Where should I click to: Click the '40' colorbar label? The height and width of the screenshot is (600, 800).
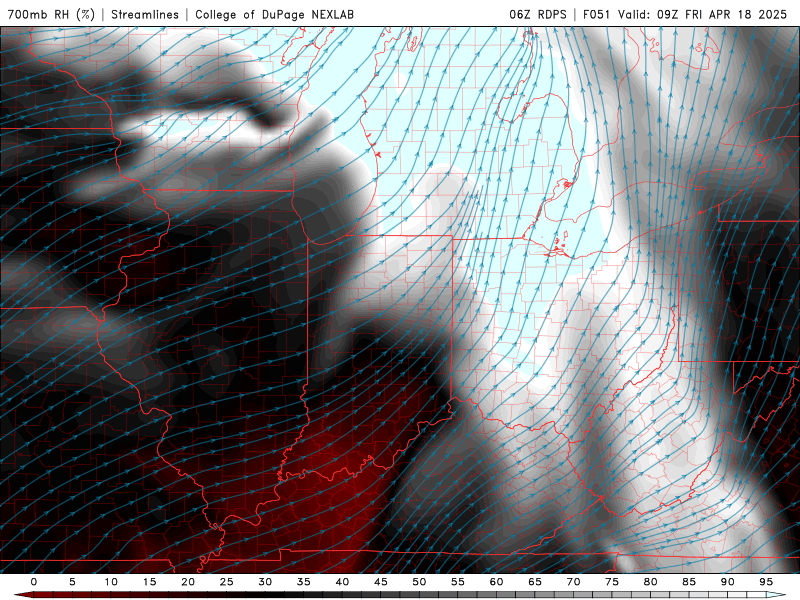pos(342,582)
